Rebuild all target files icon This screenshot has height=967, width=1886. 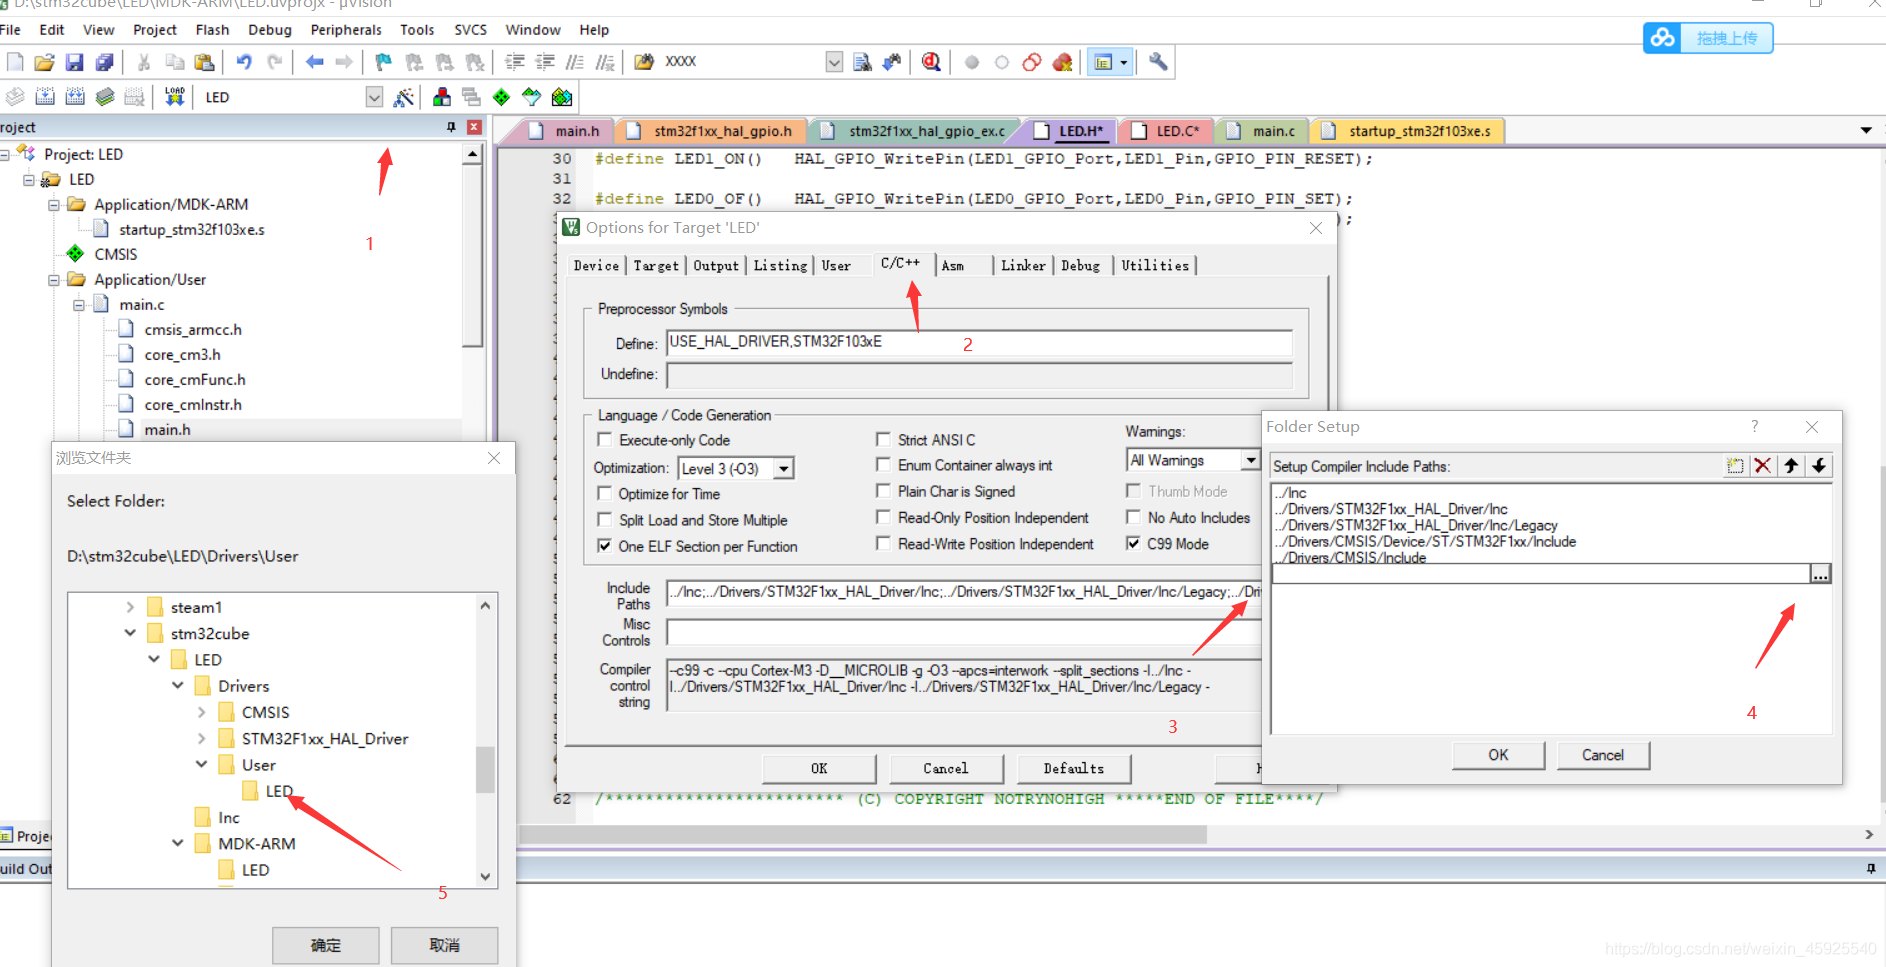(75, 97)
